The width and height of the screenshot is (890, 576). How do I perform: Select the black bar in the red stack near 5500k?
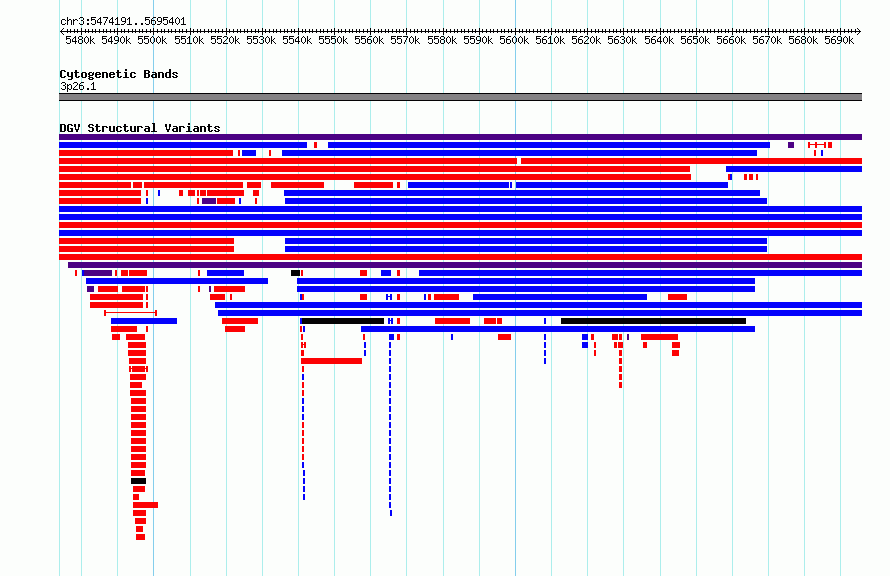[138, 481]
